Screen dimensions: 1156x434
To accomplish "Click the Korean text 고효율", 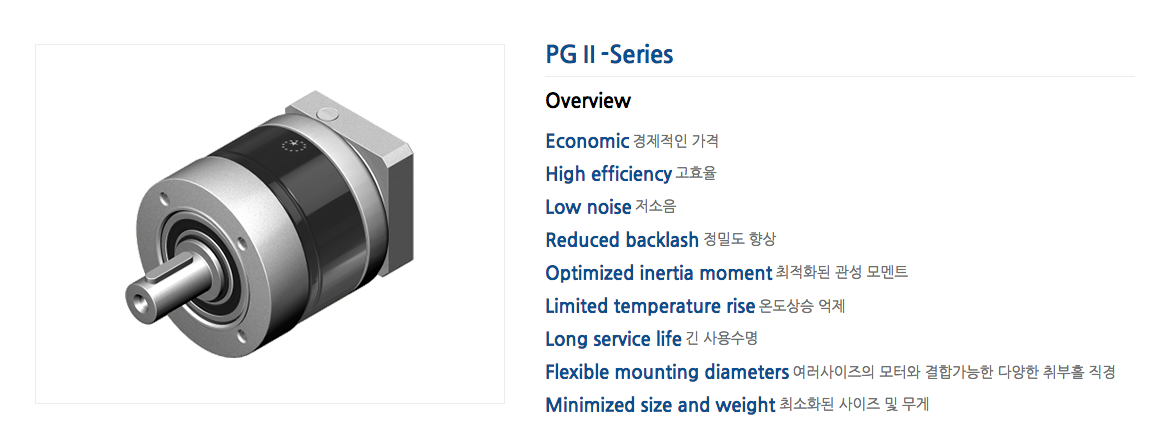I will [696, 174].
